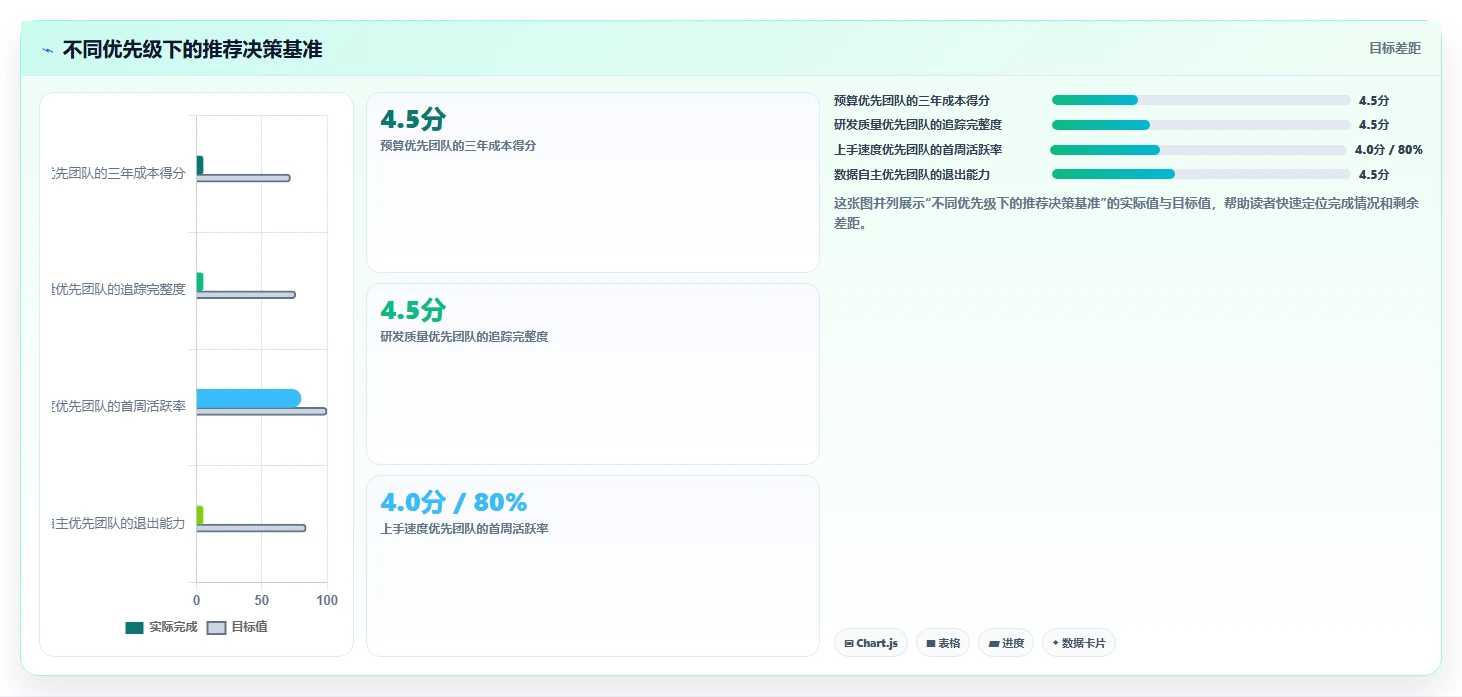1462x697 pixels.
Task: Click the blue 首周活跃率 actual bar in chart
Action: [x=248, y=398]
